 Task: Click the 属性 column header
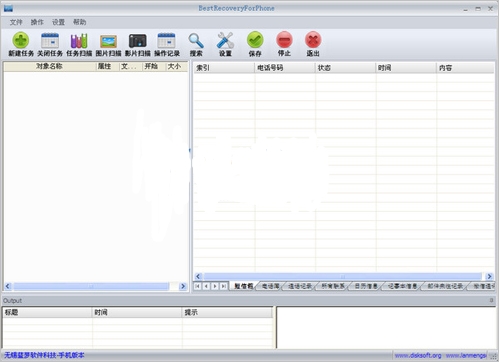pyautogui.click(x=107, y=66)
